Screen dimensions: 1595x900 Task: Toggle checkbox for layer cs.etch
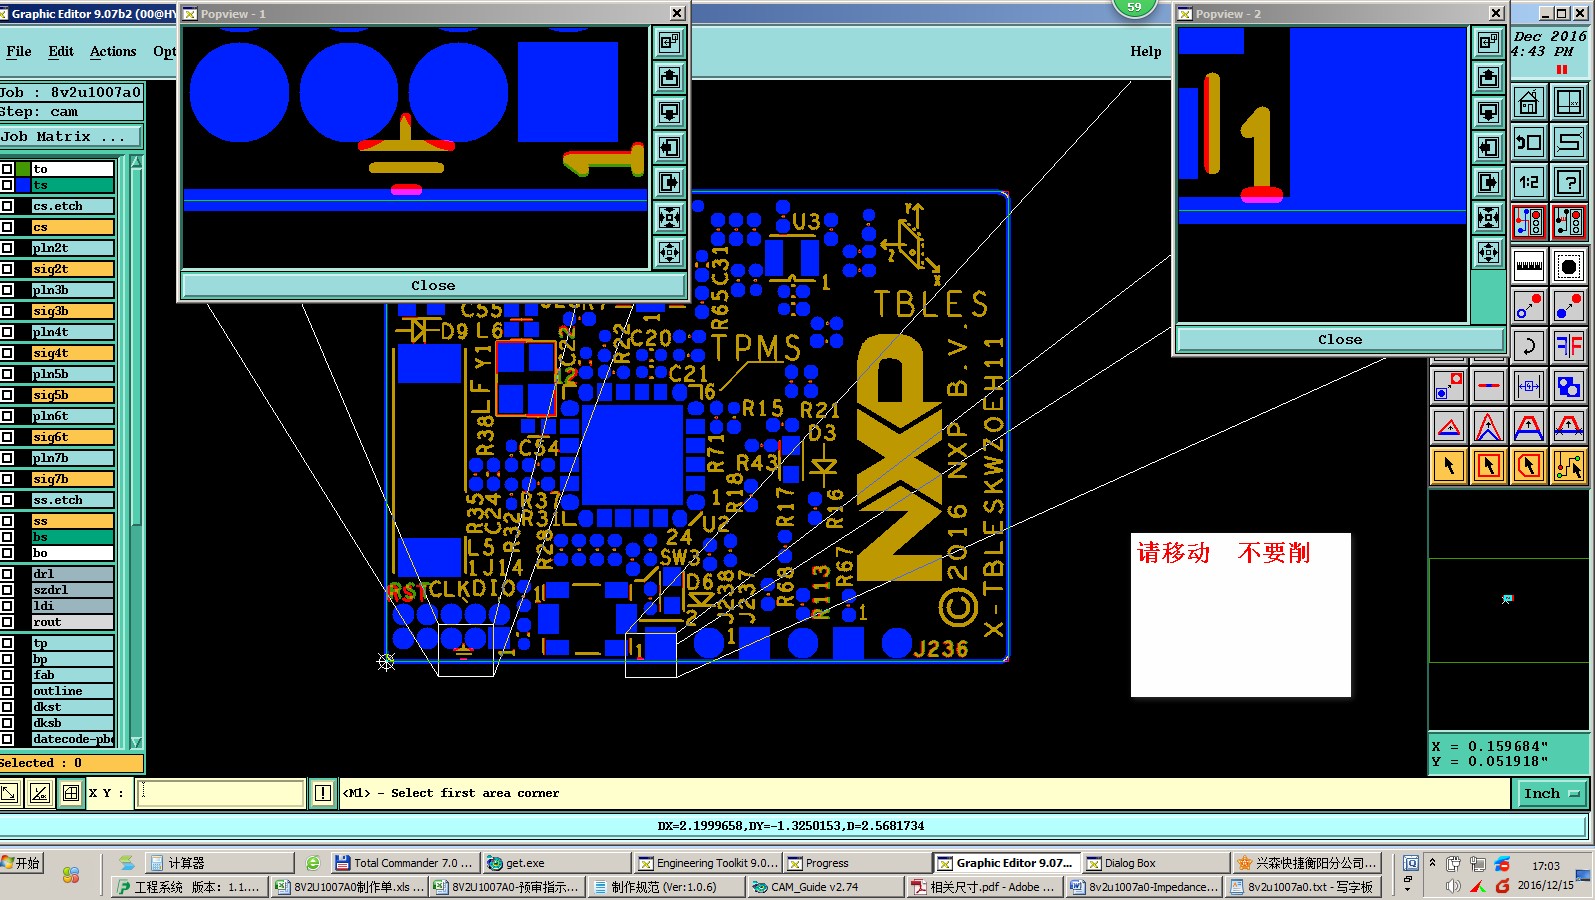pos(7,206)
